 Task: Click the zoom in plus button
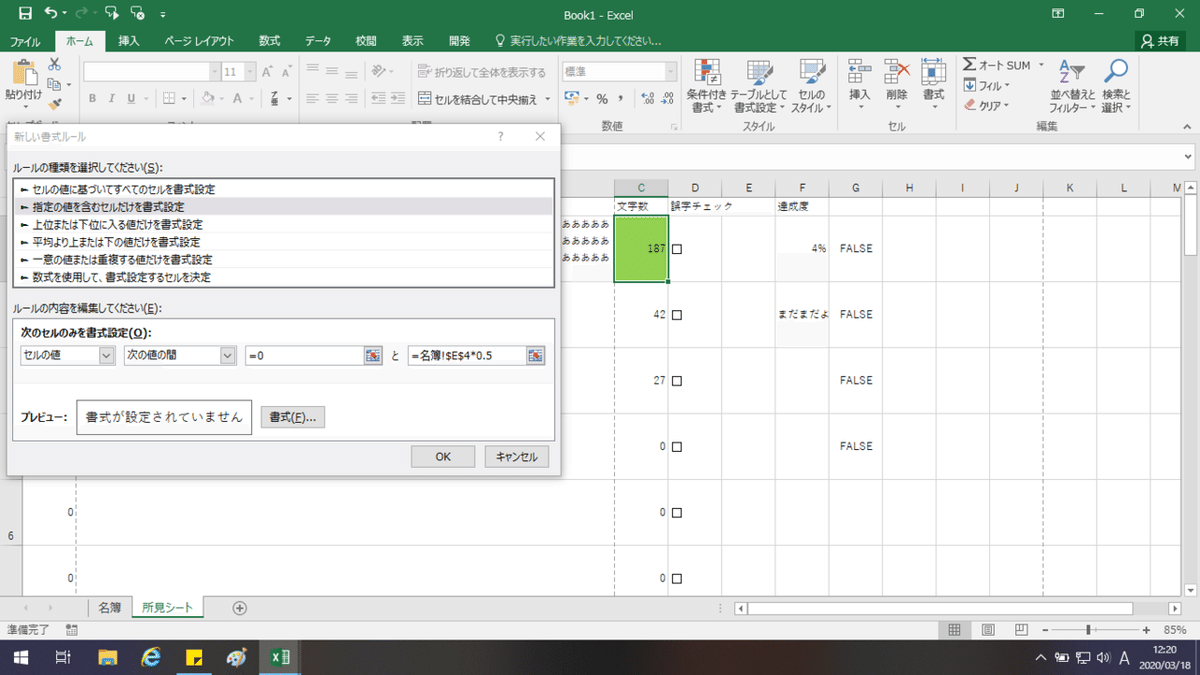pos(1148,630)
